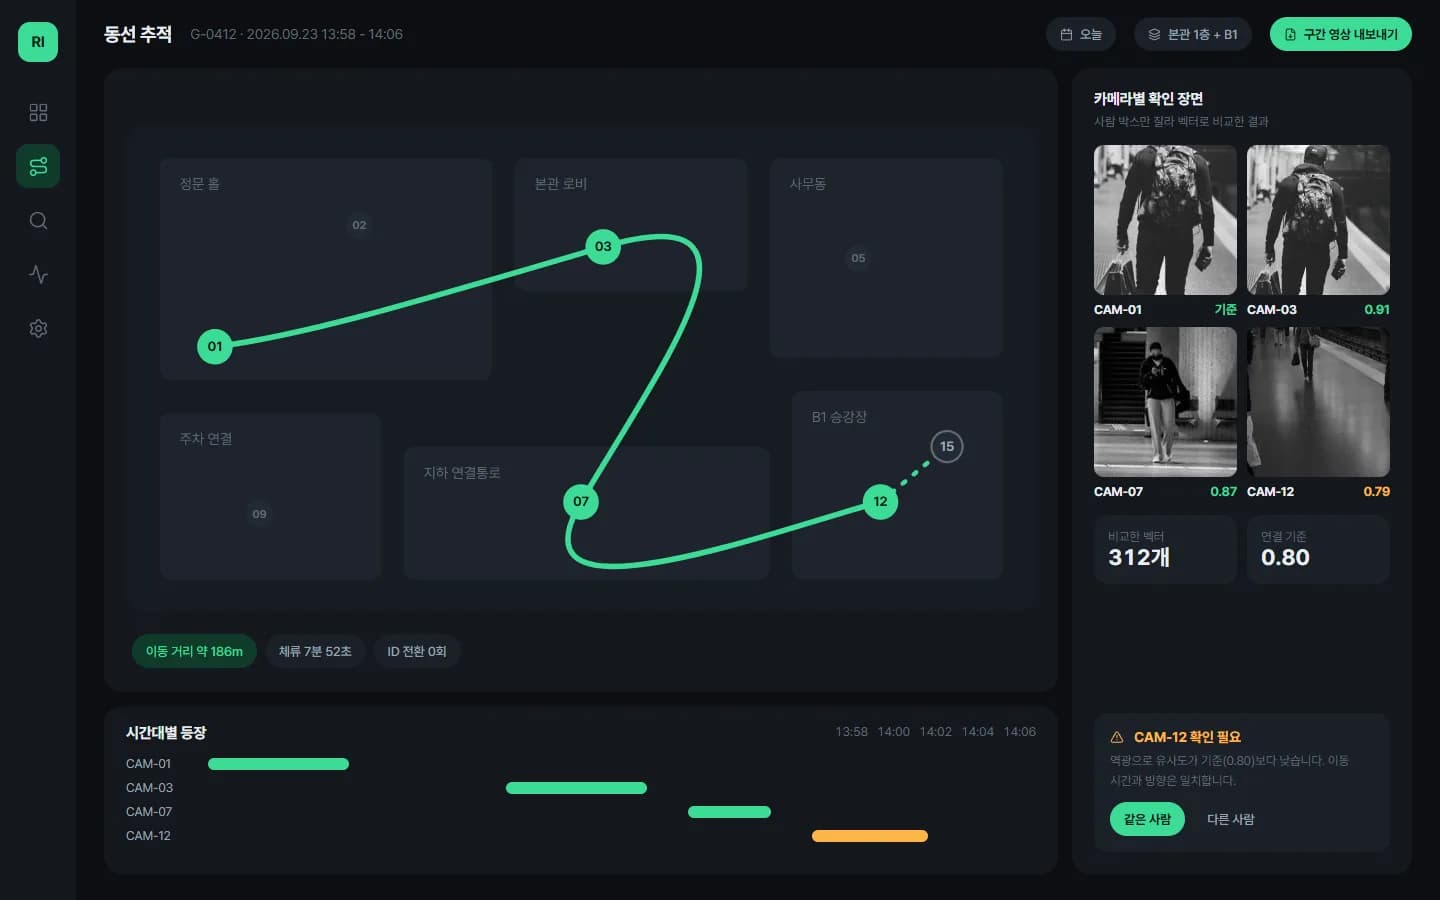Select camera node 03 in 본관 로비
This screenshot has width=1440, height=900.
click(603, 246)
